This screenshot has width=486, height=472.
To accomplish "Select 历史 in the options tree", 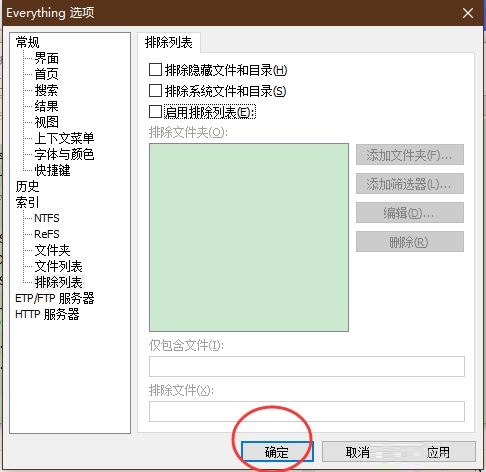I will point(27,186).
